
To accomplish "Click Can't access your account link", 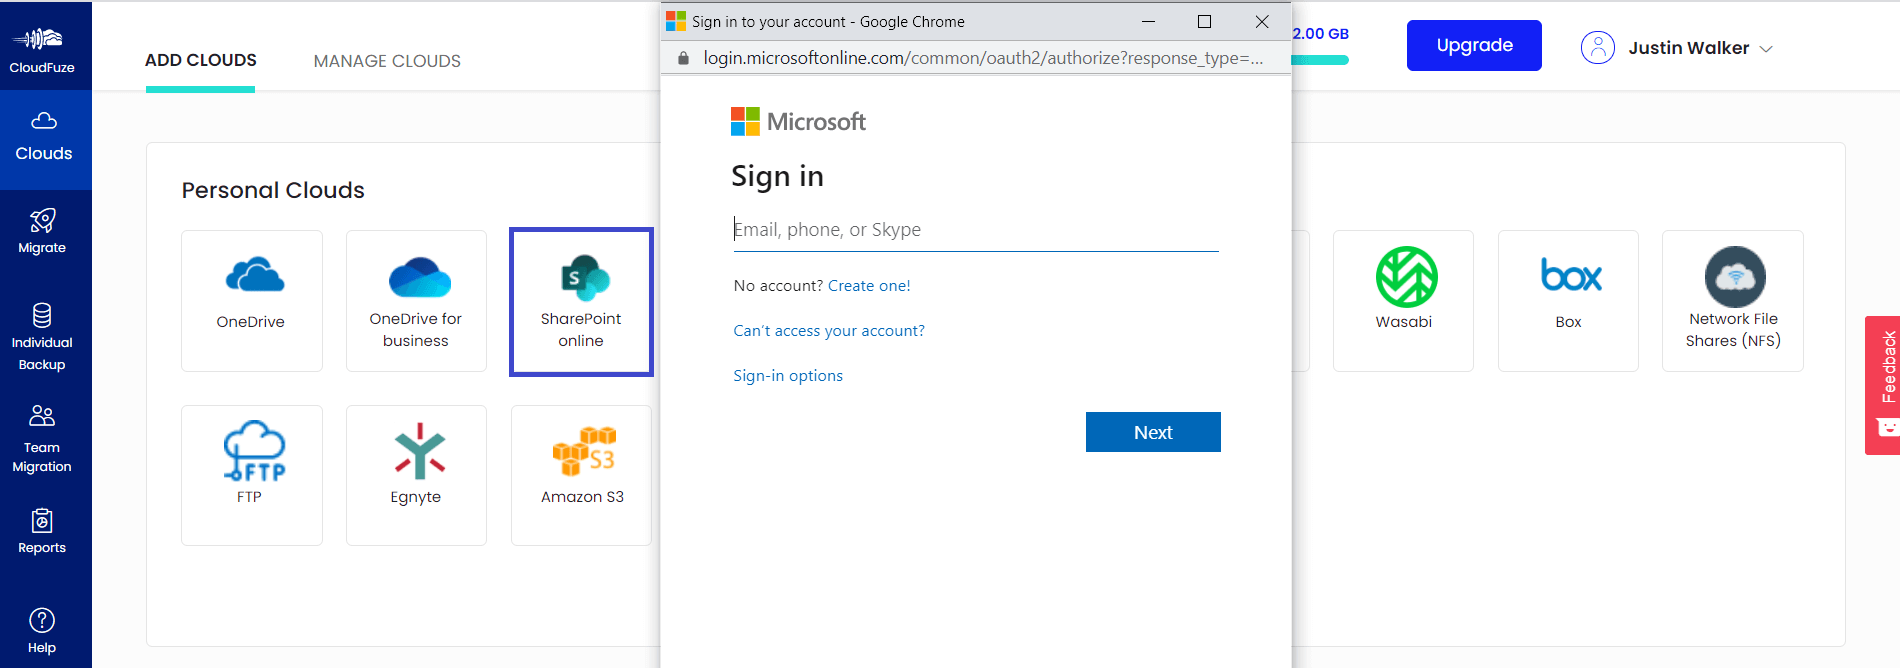I will point(829,331).
